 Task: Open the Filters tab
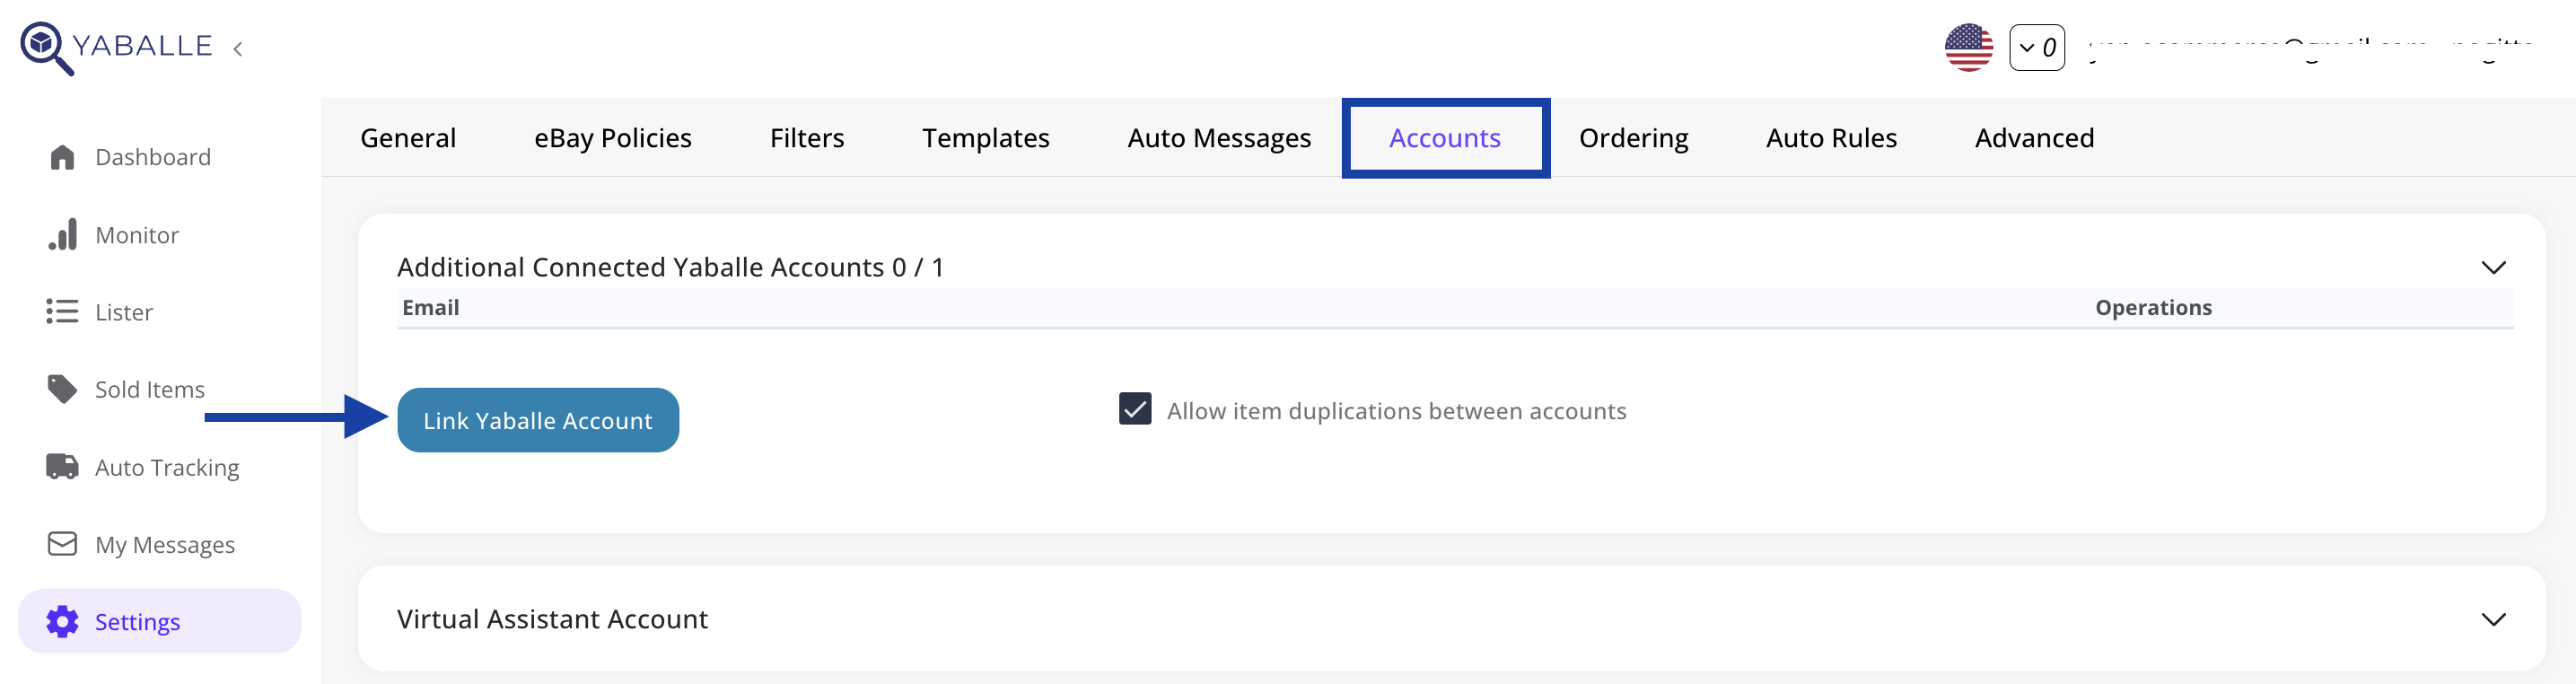pyautogui.click(x=807, y=138)
